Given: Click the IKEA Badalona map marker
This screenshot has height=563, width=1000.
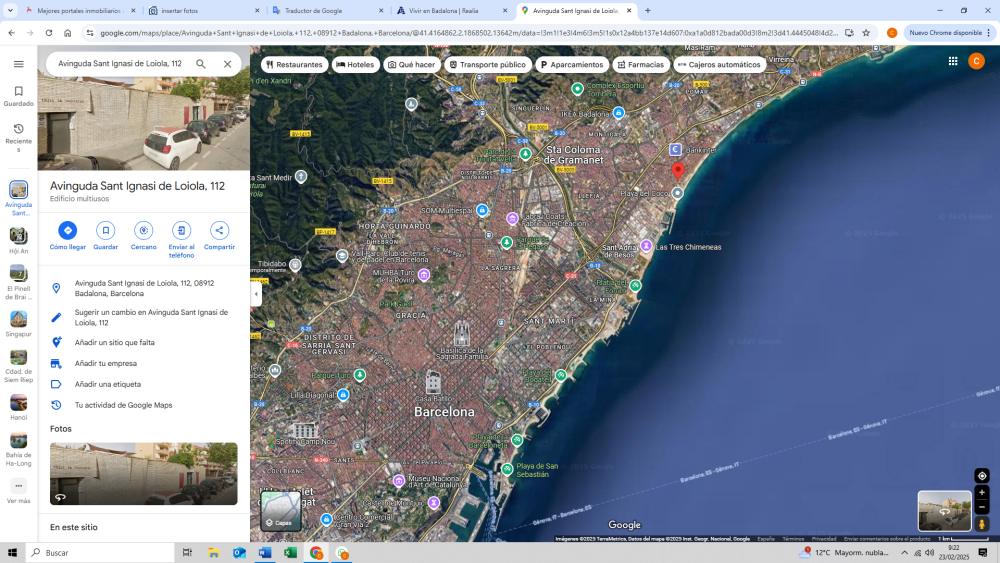Looking at the screenshot, I should tap(618, 113).
